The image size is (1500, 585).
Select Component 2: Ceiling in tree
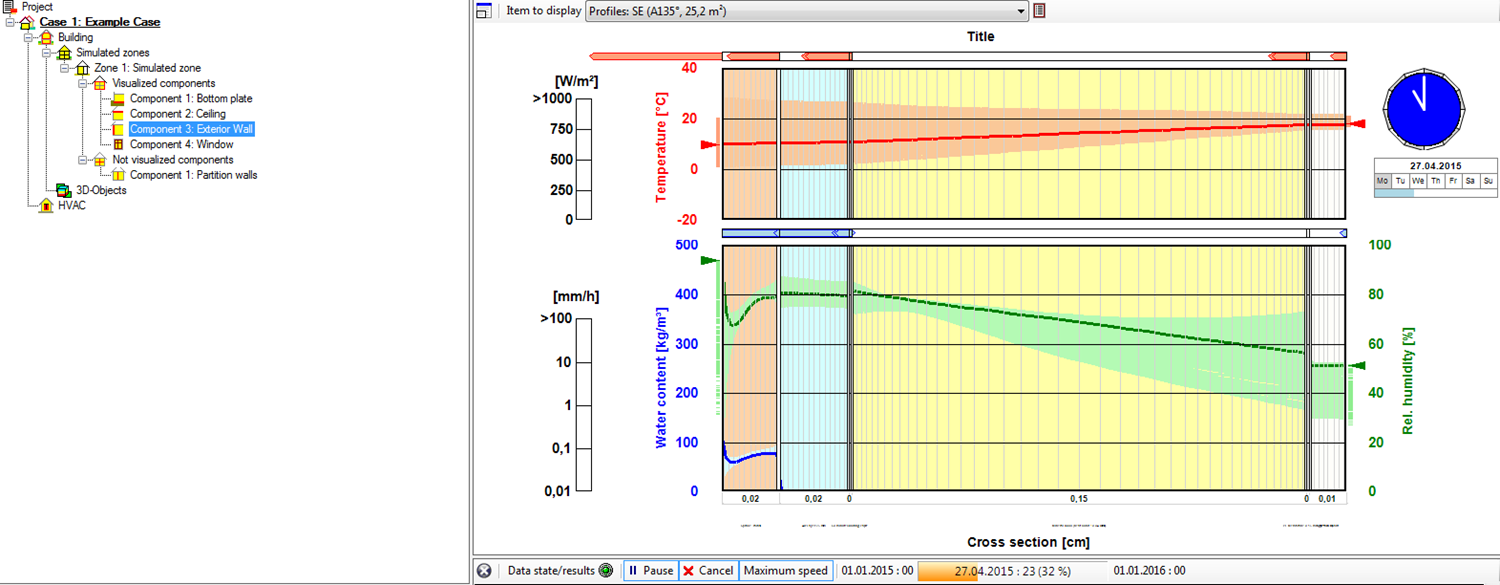(x=177, y=114)
